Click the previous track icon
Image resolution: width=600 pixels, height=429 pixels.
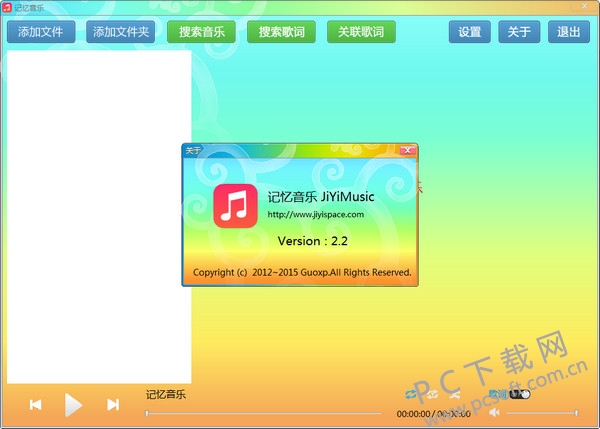[35, 405]
